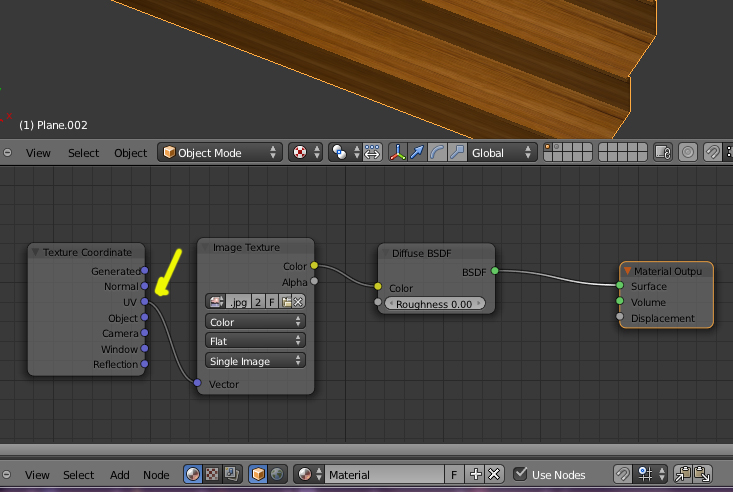Switch to compositing nodes tree type

pyautogui.click(x=232, y=474)
